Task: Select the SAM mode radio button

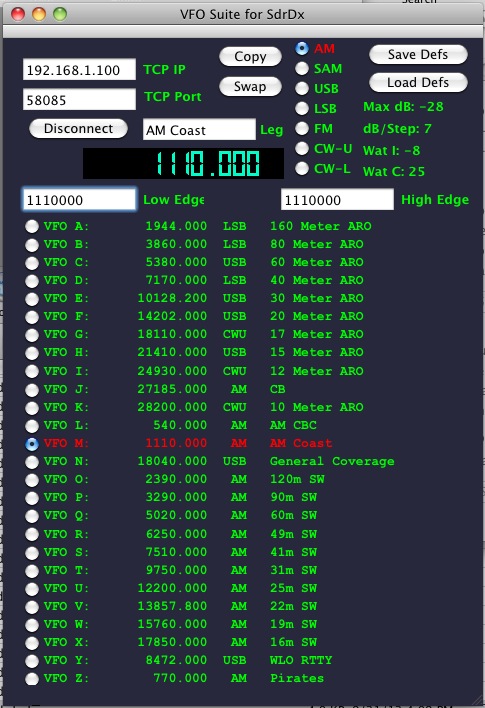Action: click(x=302, y=69)
